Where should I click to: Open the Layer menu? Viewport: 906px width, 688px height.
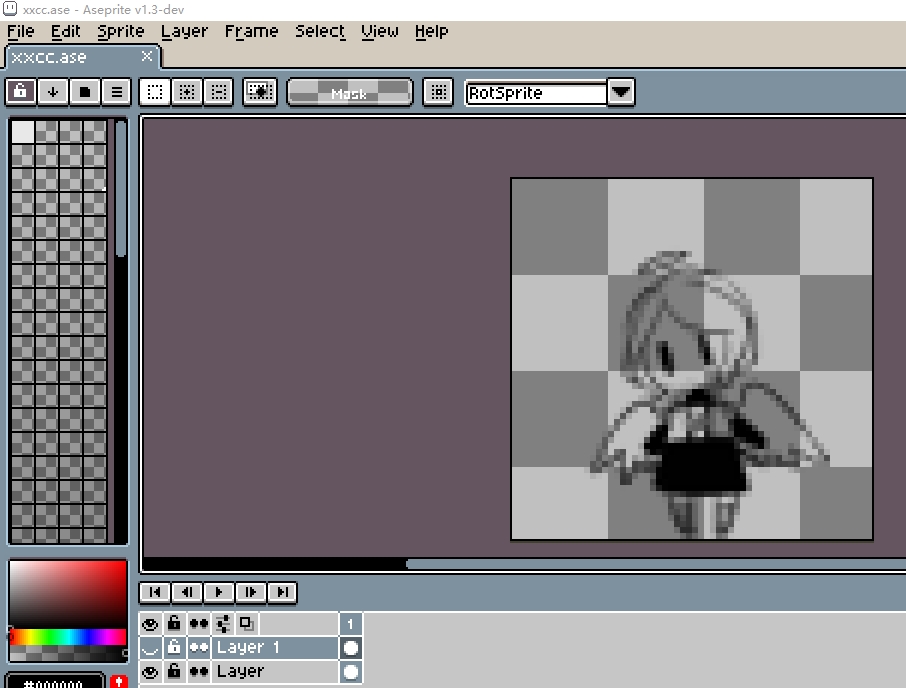(184, 31)
